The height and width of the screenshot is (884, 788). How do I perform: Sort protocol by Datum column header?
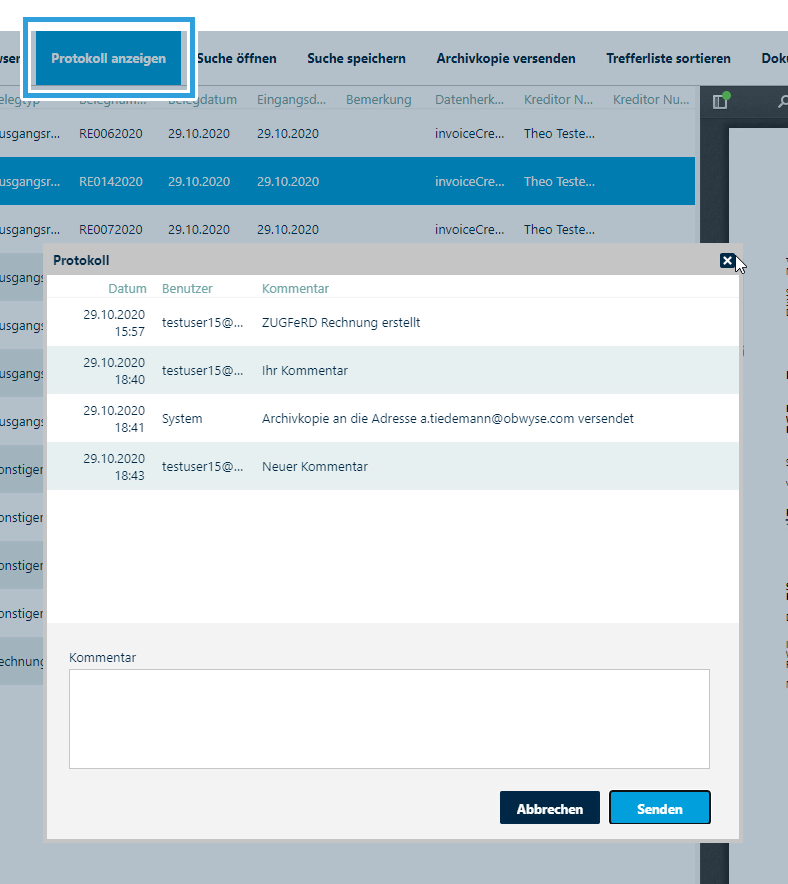click(x=127, y=288)
